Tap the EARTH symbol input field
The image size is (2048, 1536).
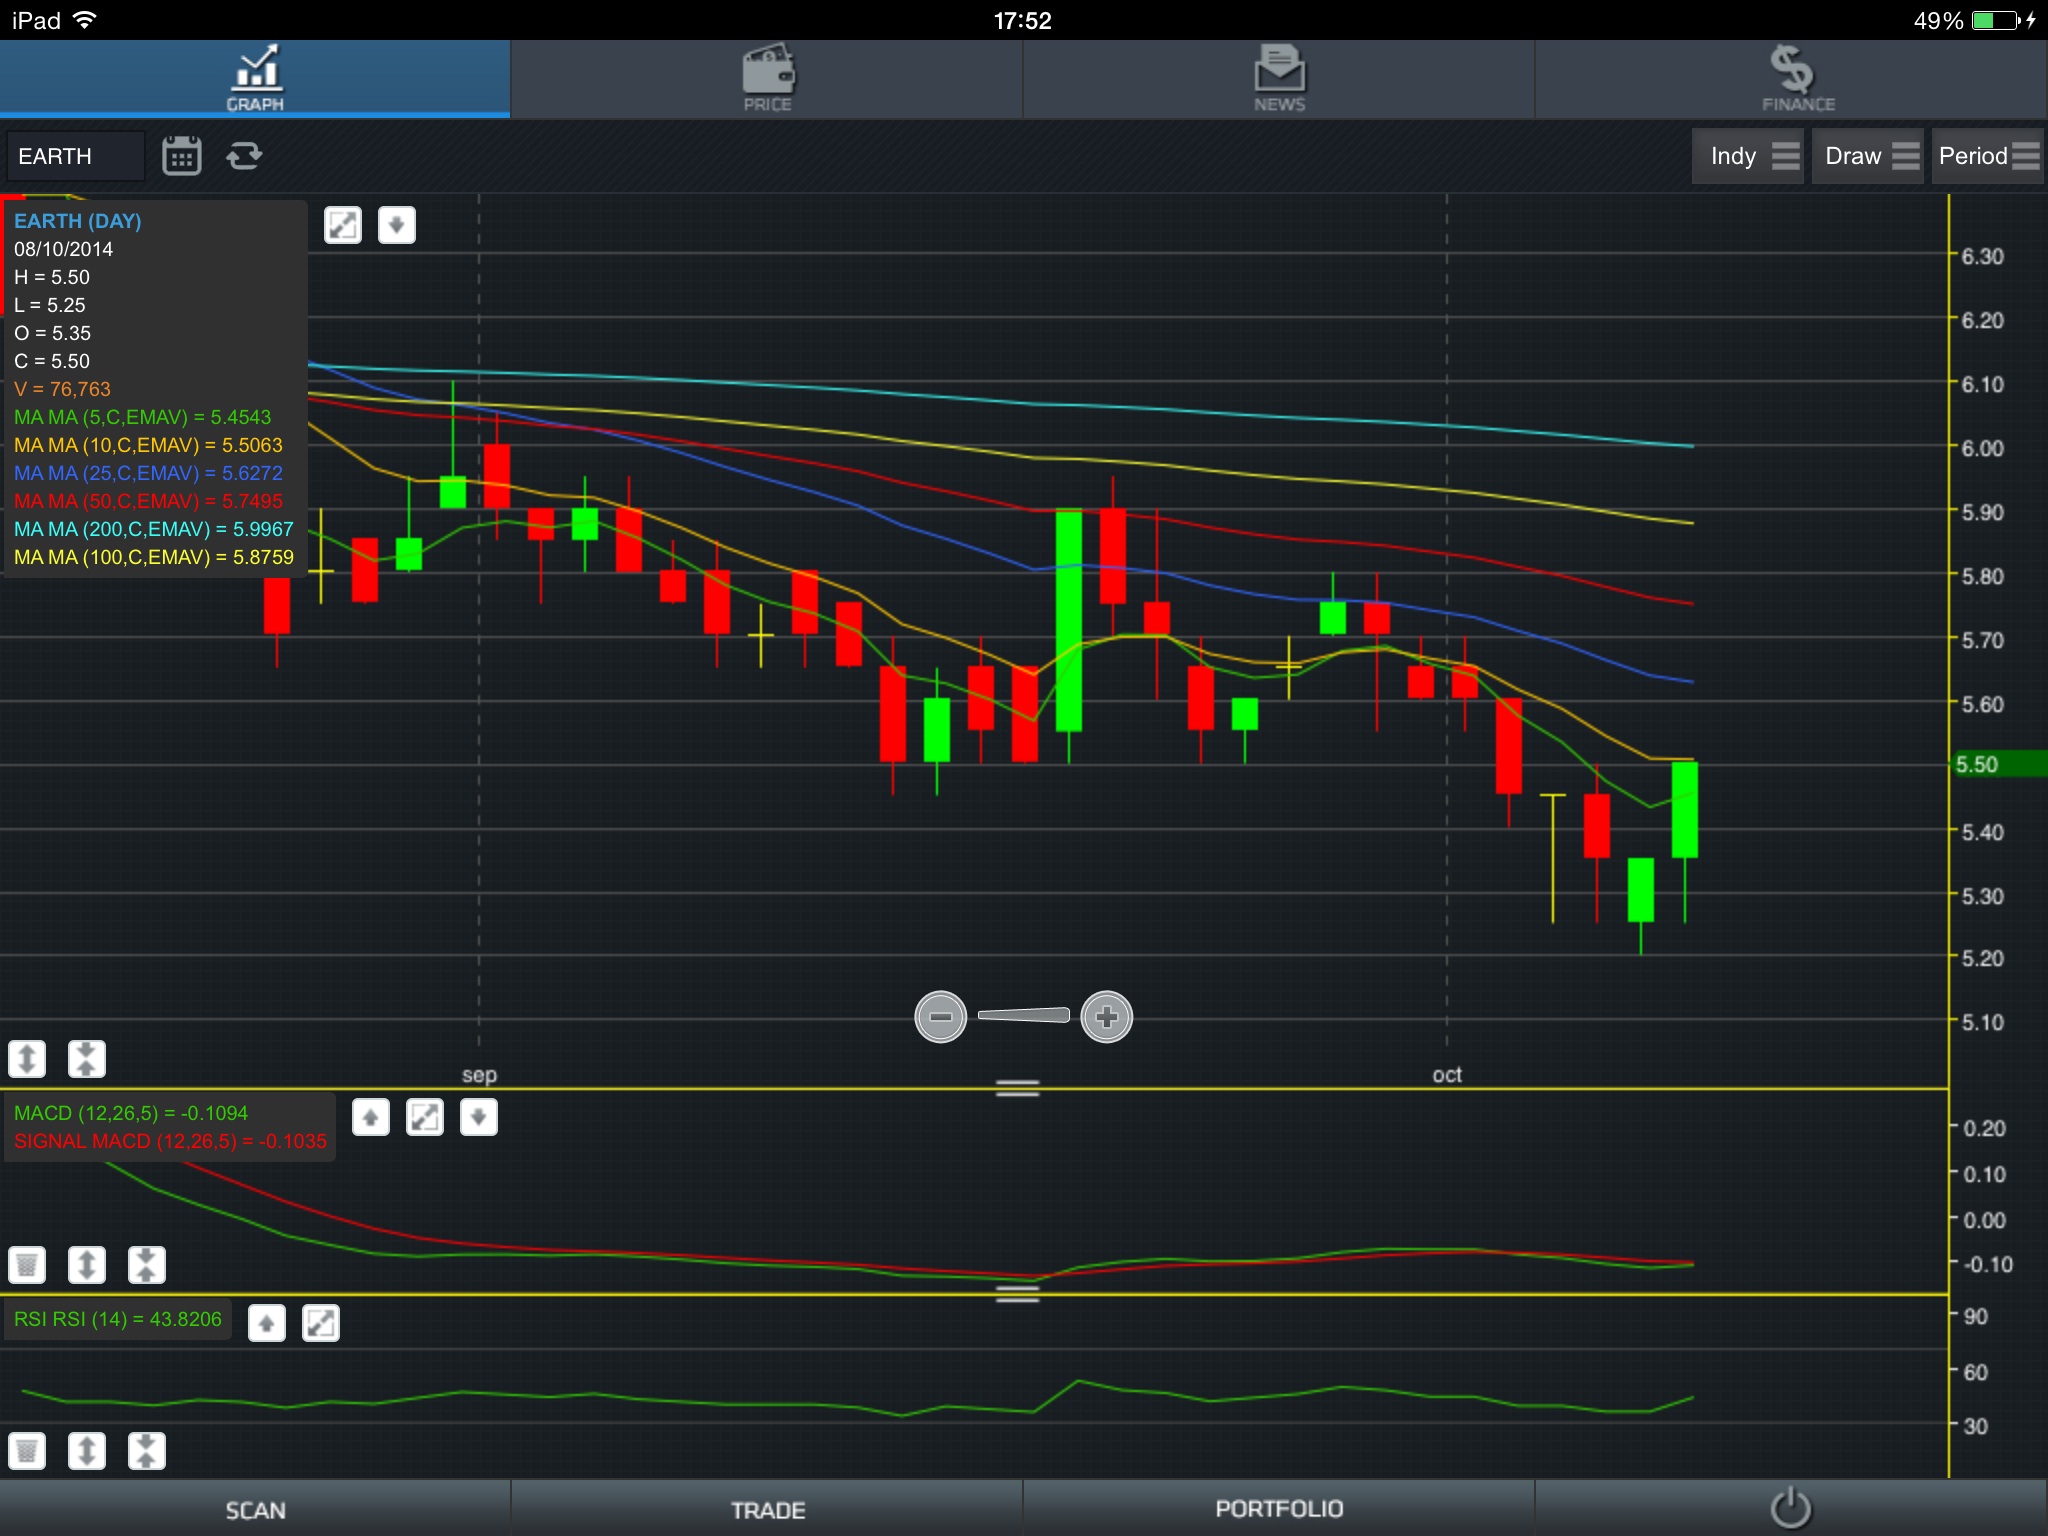(75, 156)
